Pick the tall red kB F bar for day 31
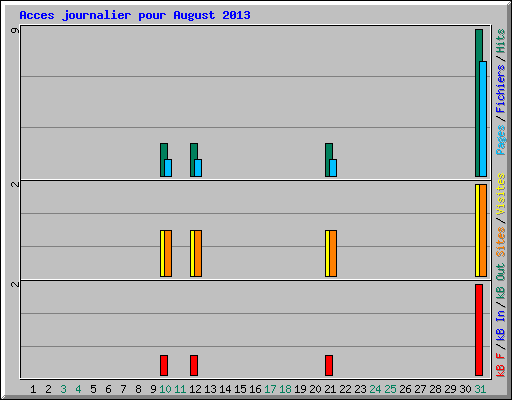This screenshot has width=512, height=400. click(x=479, y=330)
